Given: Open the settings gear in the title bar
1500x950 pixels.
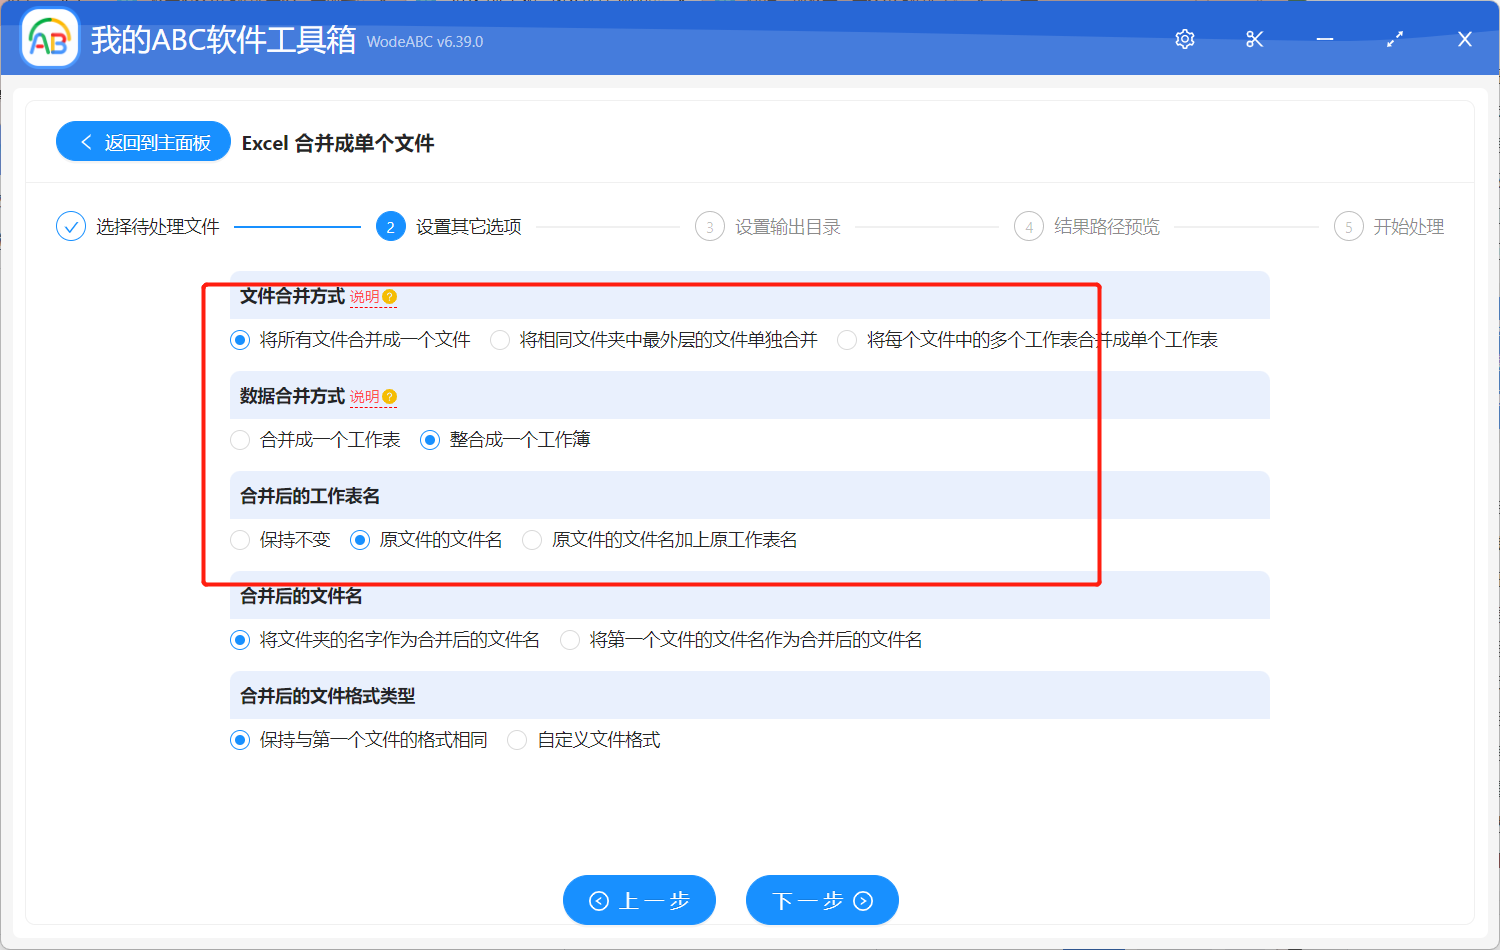Looking at the screenshot, I should 1184,39.
